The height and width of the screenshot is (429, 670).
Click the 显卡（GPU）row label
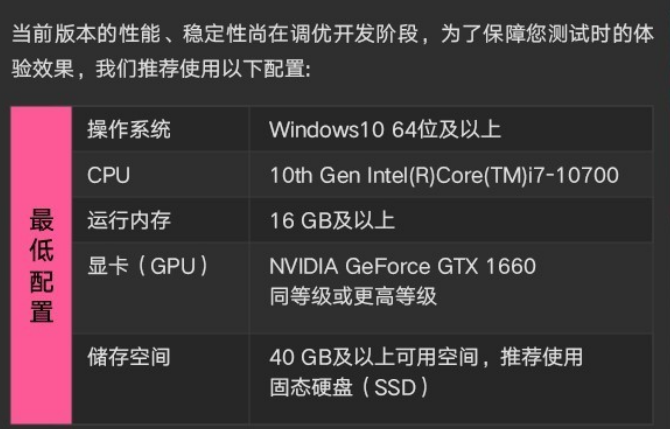point(148,266)
